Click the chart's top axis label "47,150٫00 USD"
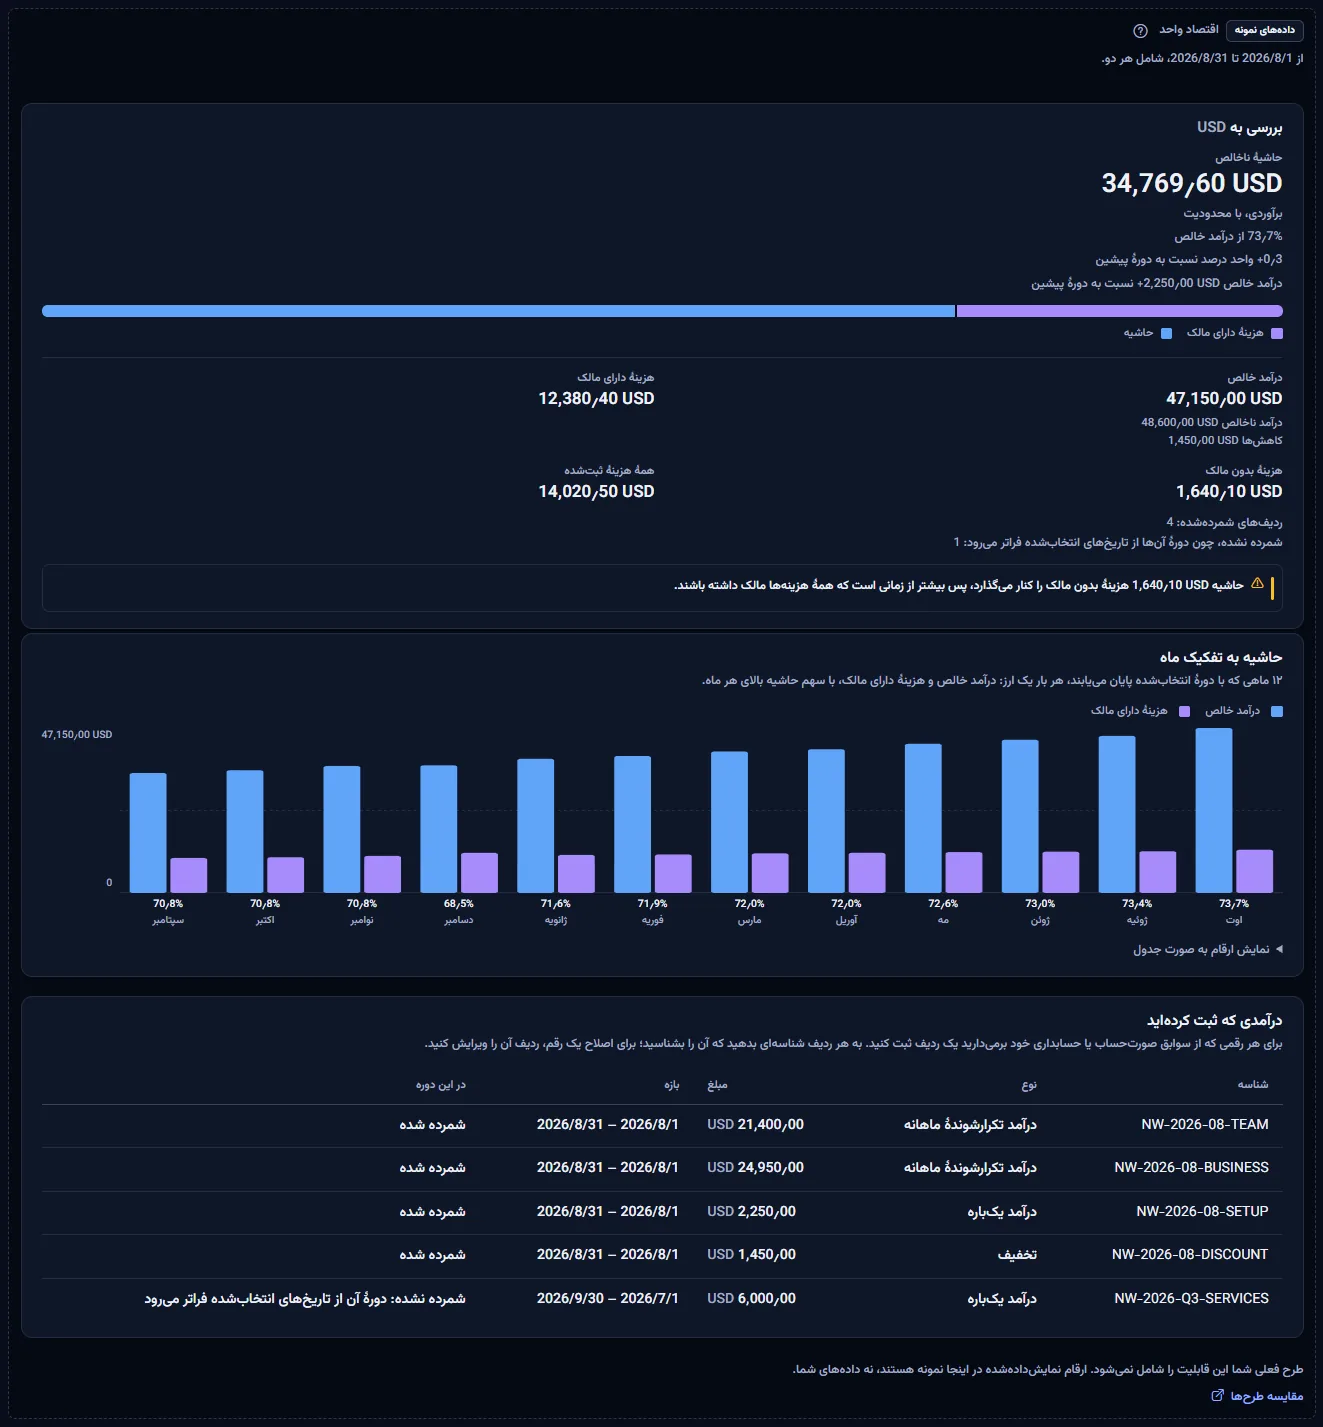 click(x=77, y=735)
